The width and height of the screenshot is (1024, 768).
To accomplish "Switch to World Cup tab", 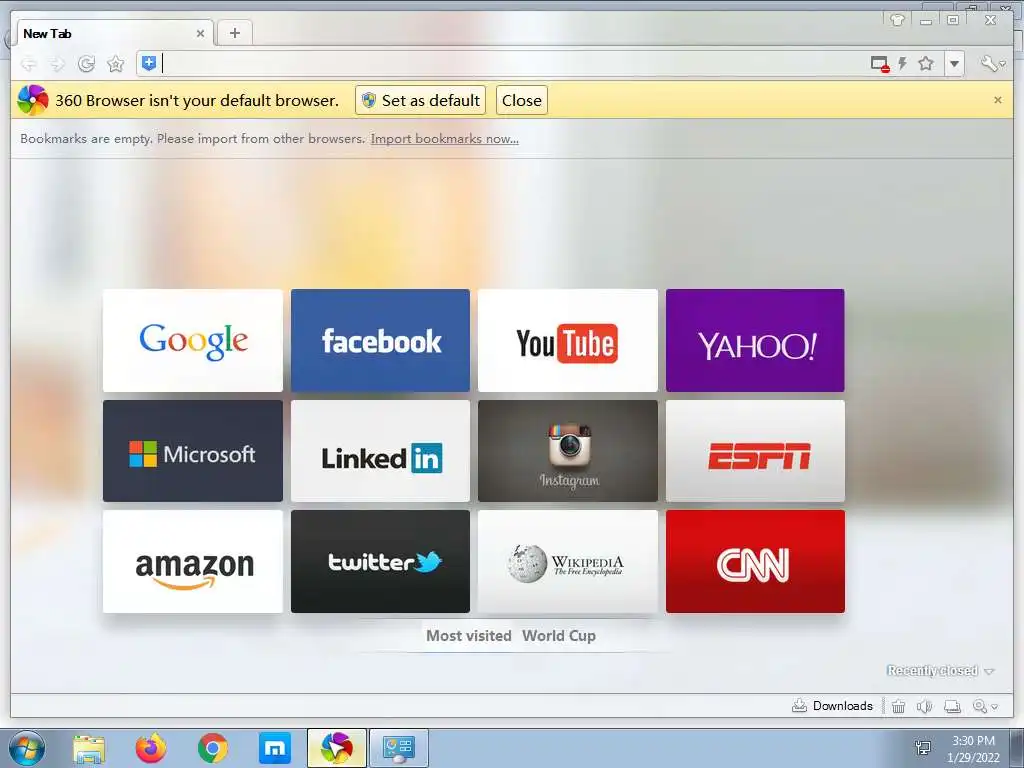I will 559,635.
